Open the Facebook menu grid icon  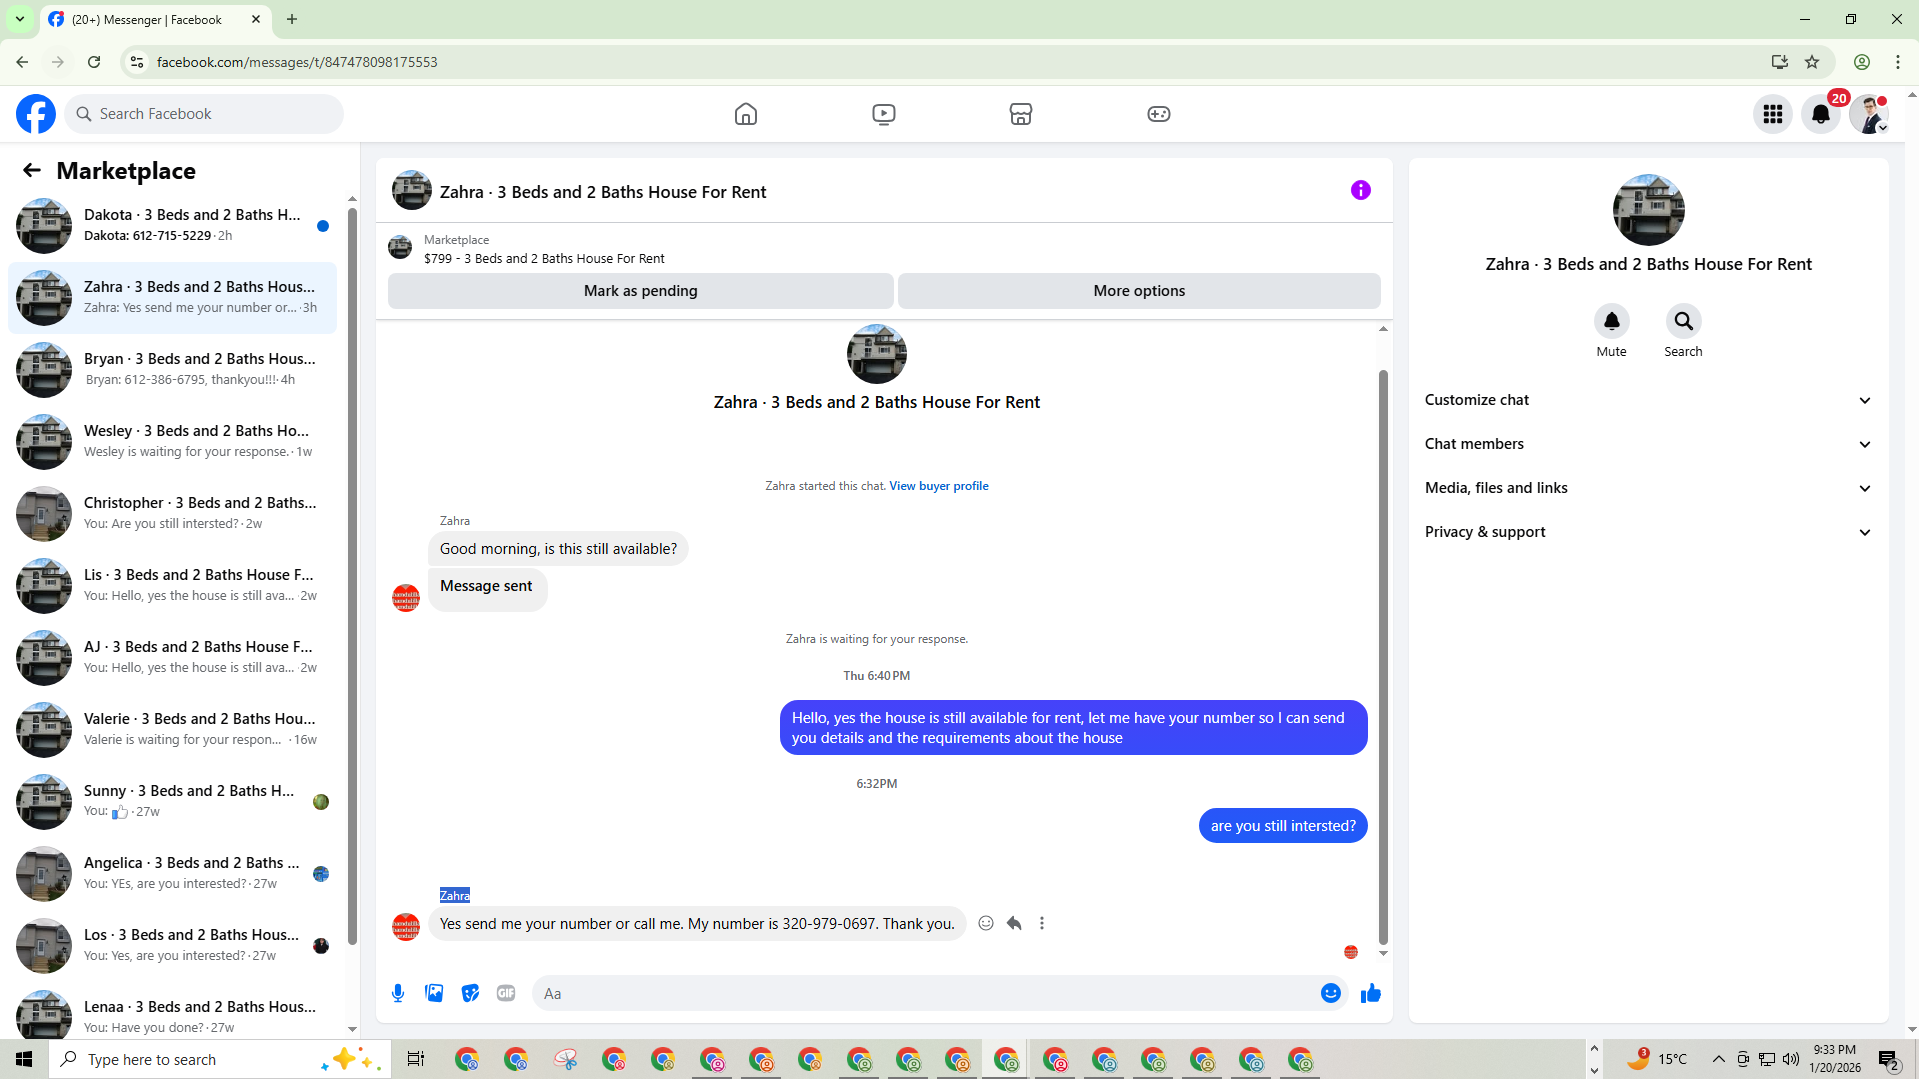1773,114
